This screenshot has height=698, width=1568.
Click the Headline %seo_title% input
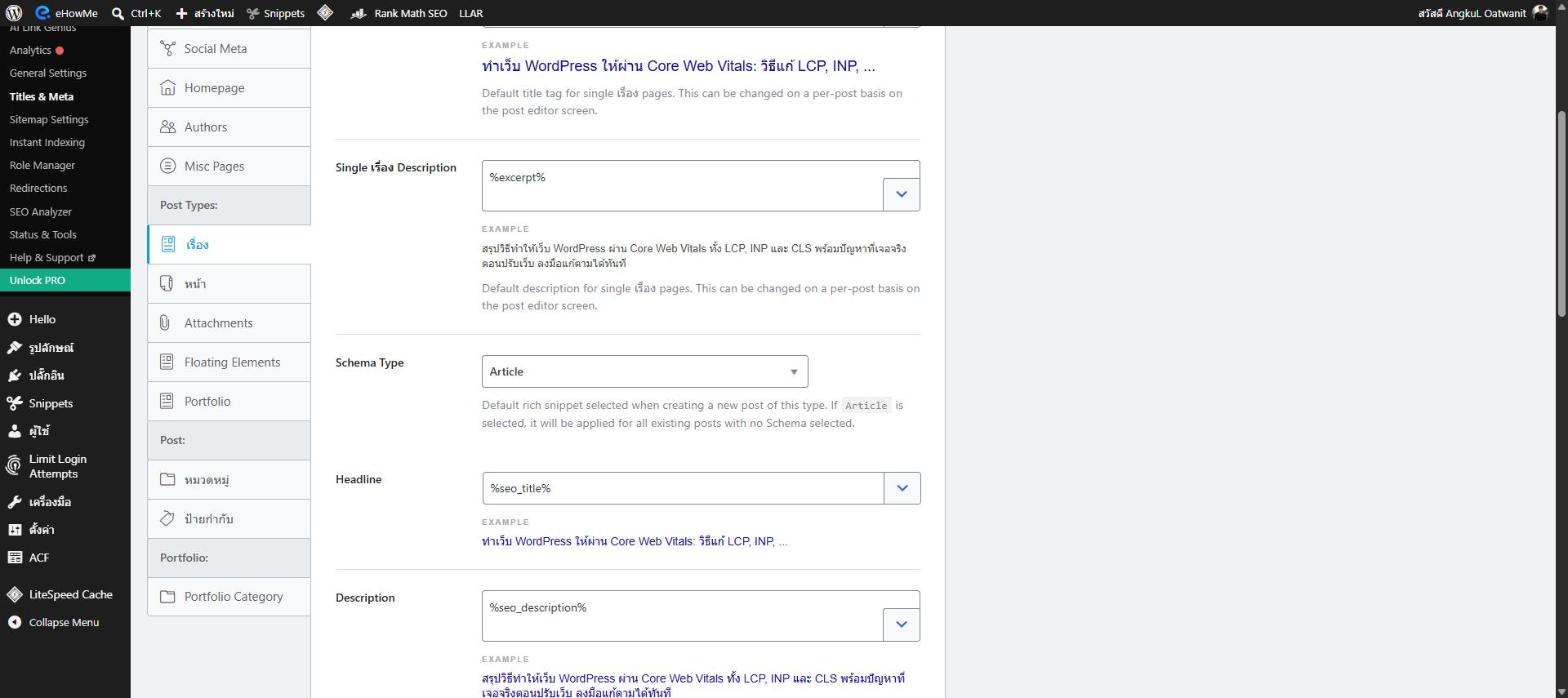click(x=683, y=488)
